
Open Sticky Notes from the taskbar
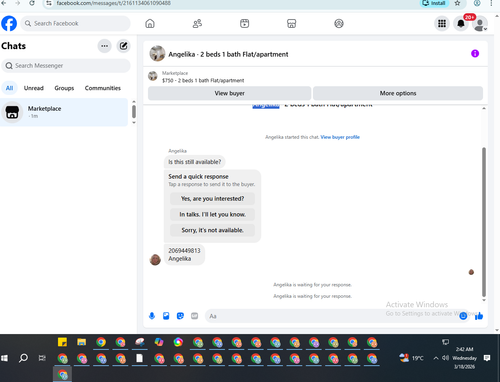pos(62,342)
